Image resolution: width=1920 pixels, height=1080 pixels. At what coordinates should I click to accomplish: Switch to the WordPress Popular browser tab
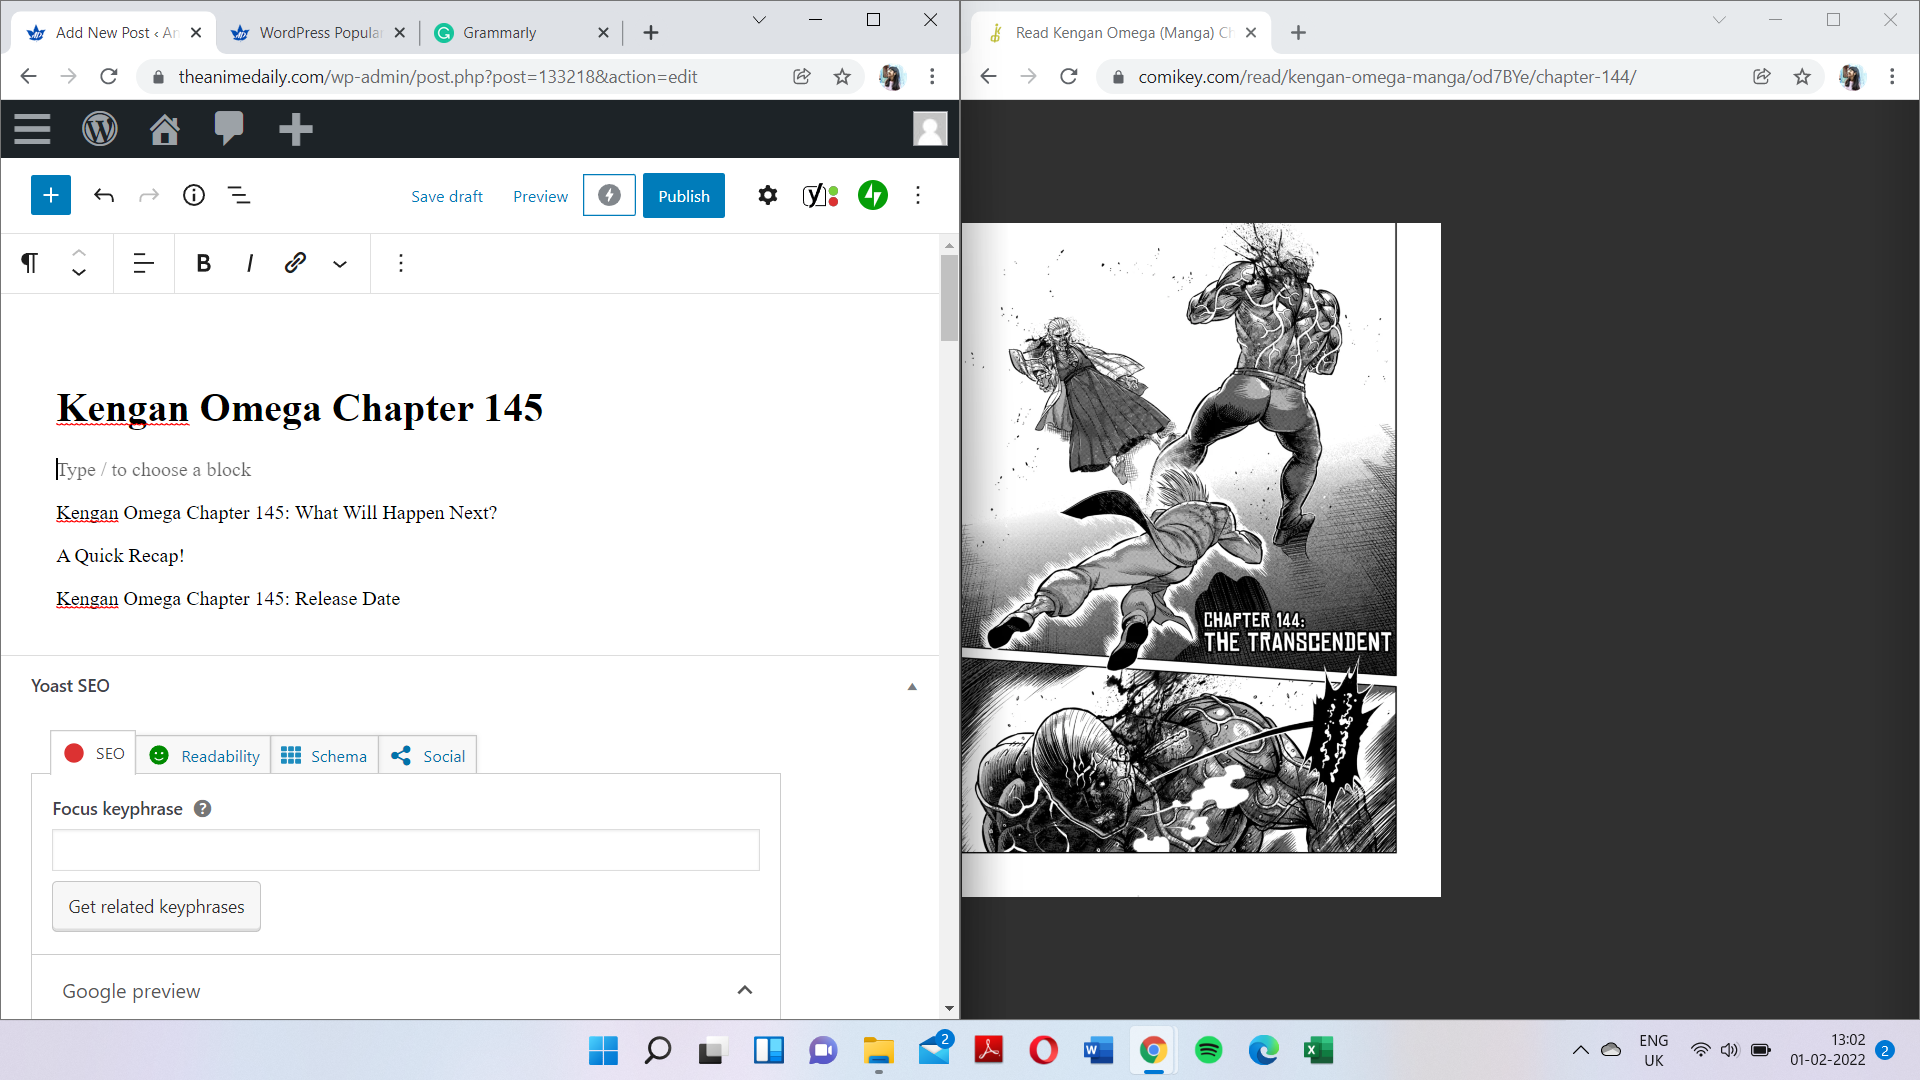point(316,33)
